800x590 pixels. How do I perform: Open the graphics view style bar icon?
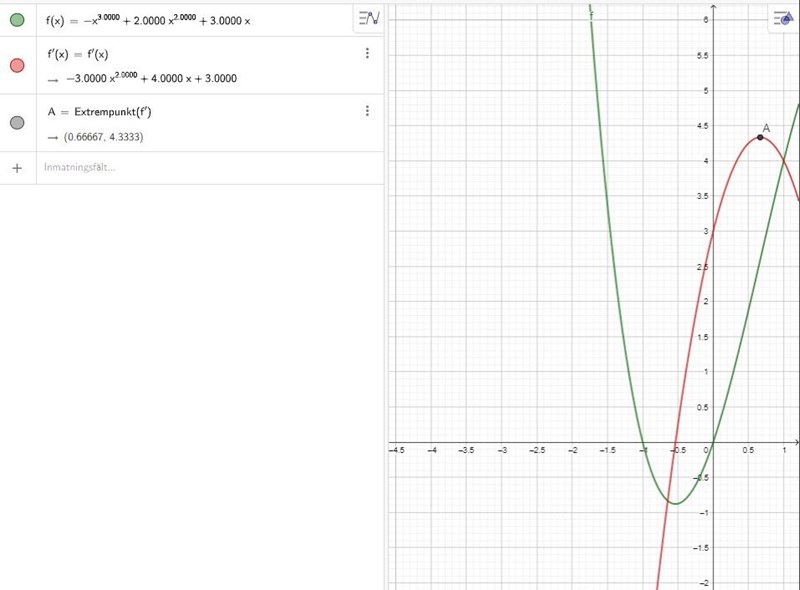(781, 18)
